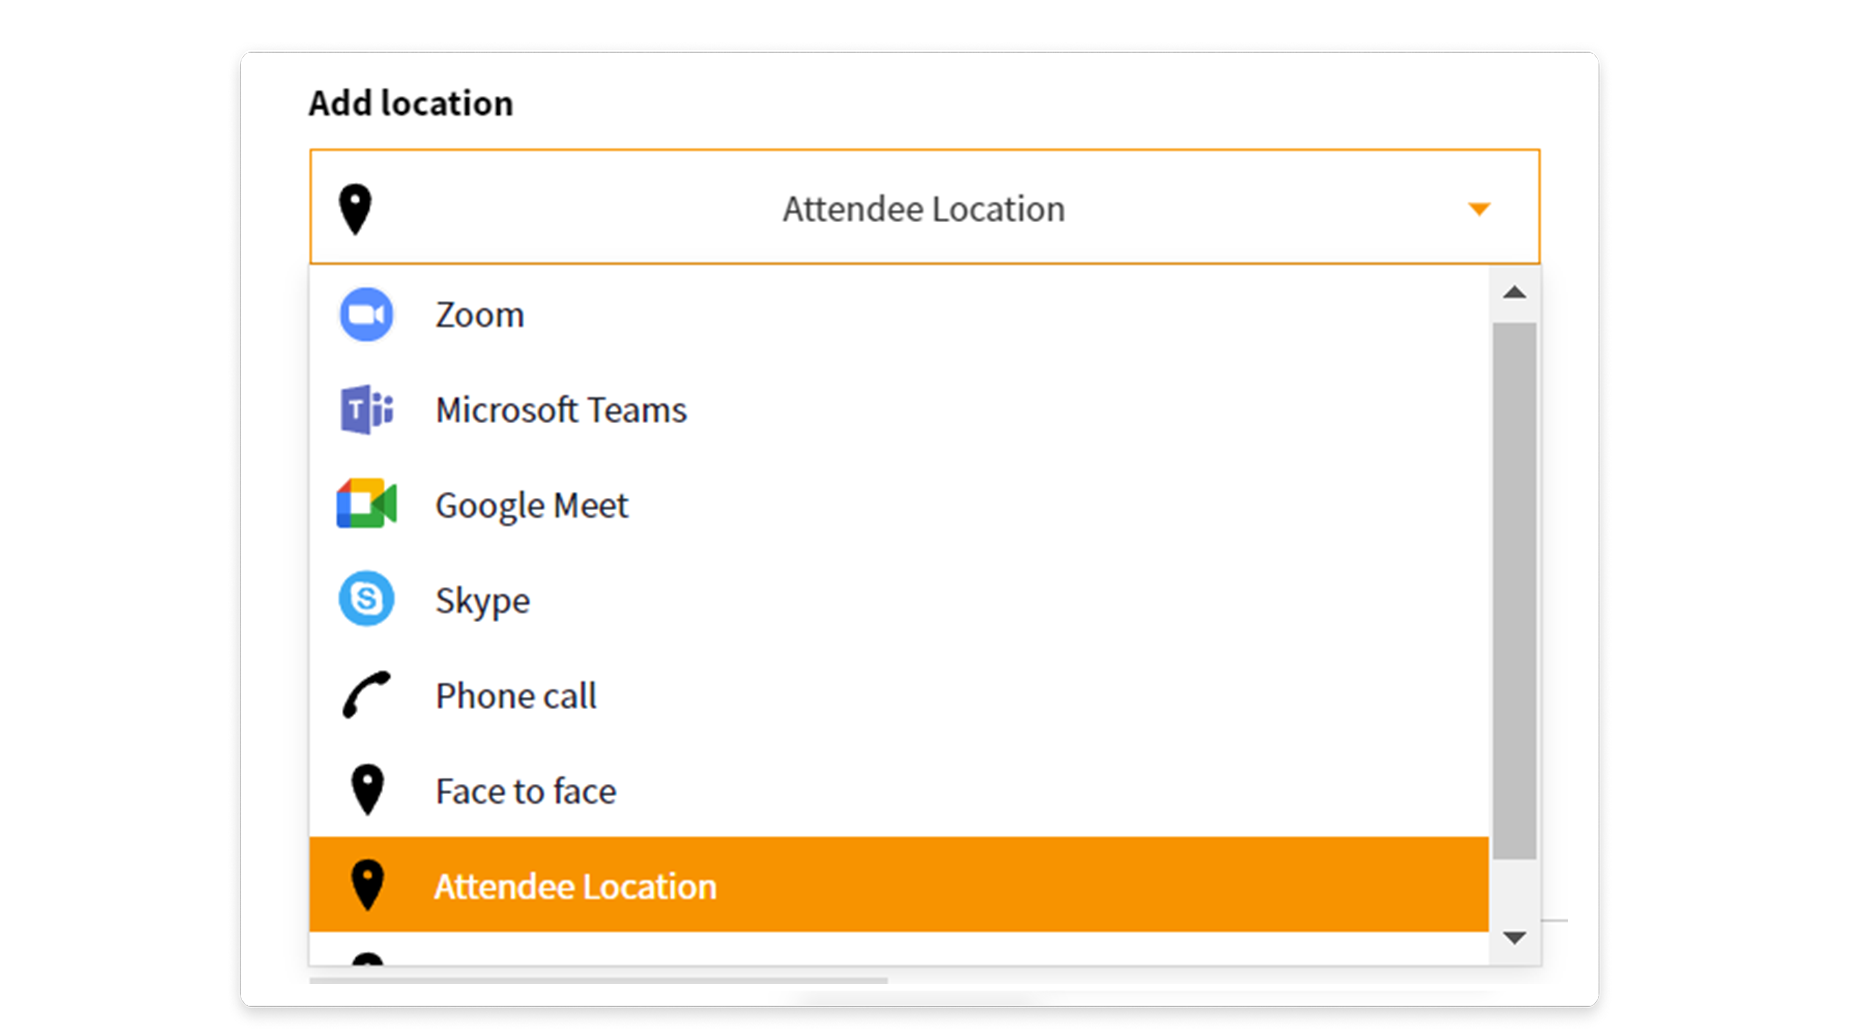The height and width of the screenshot is (1029, 1866).
Task: Click the Face to face pin icon
Action: 367,790
